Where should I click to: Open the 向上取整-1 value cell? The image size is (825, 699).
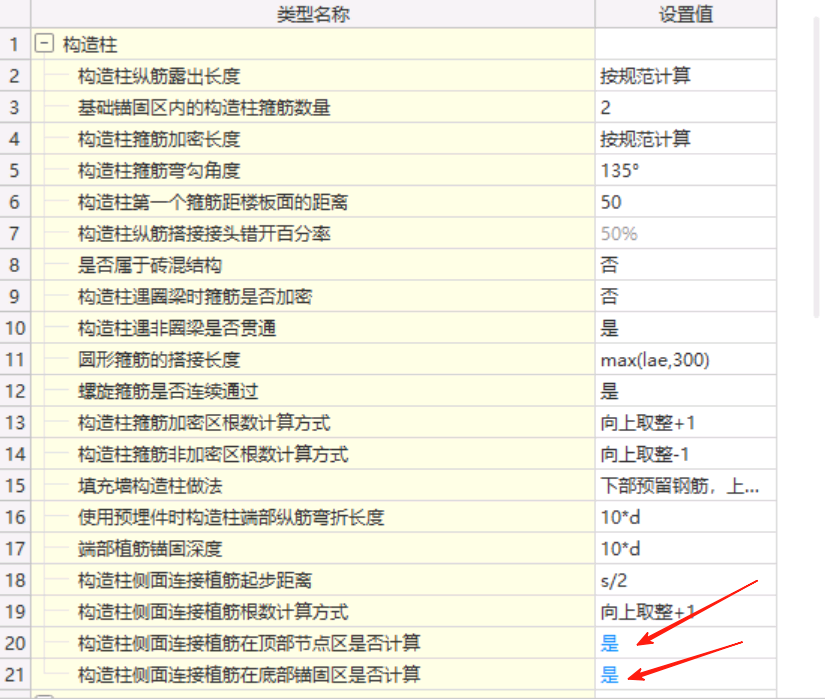[x=686, y=454]
